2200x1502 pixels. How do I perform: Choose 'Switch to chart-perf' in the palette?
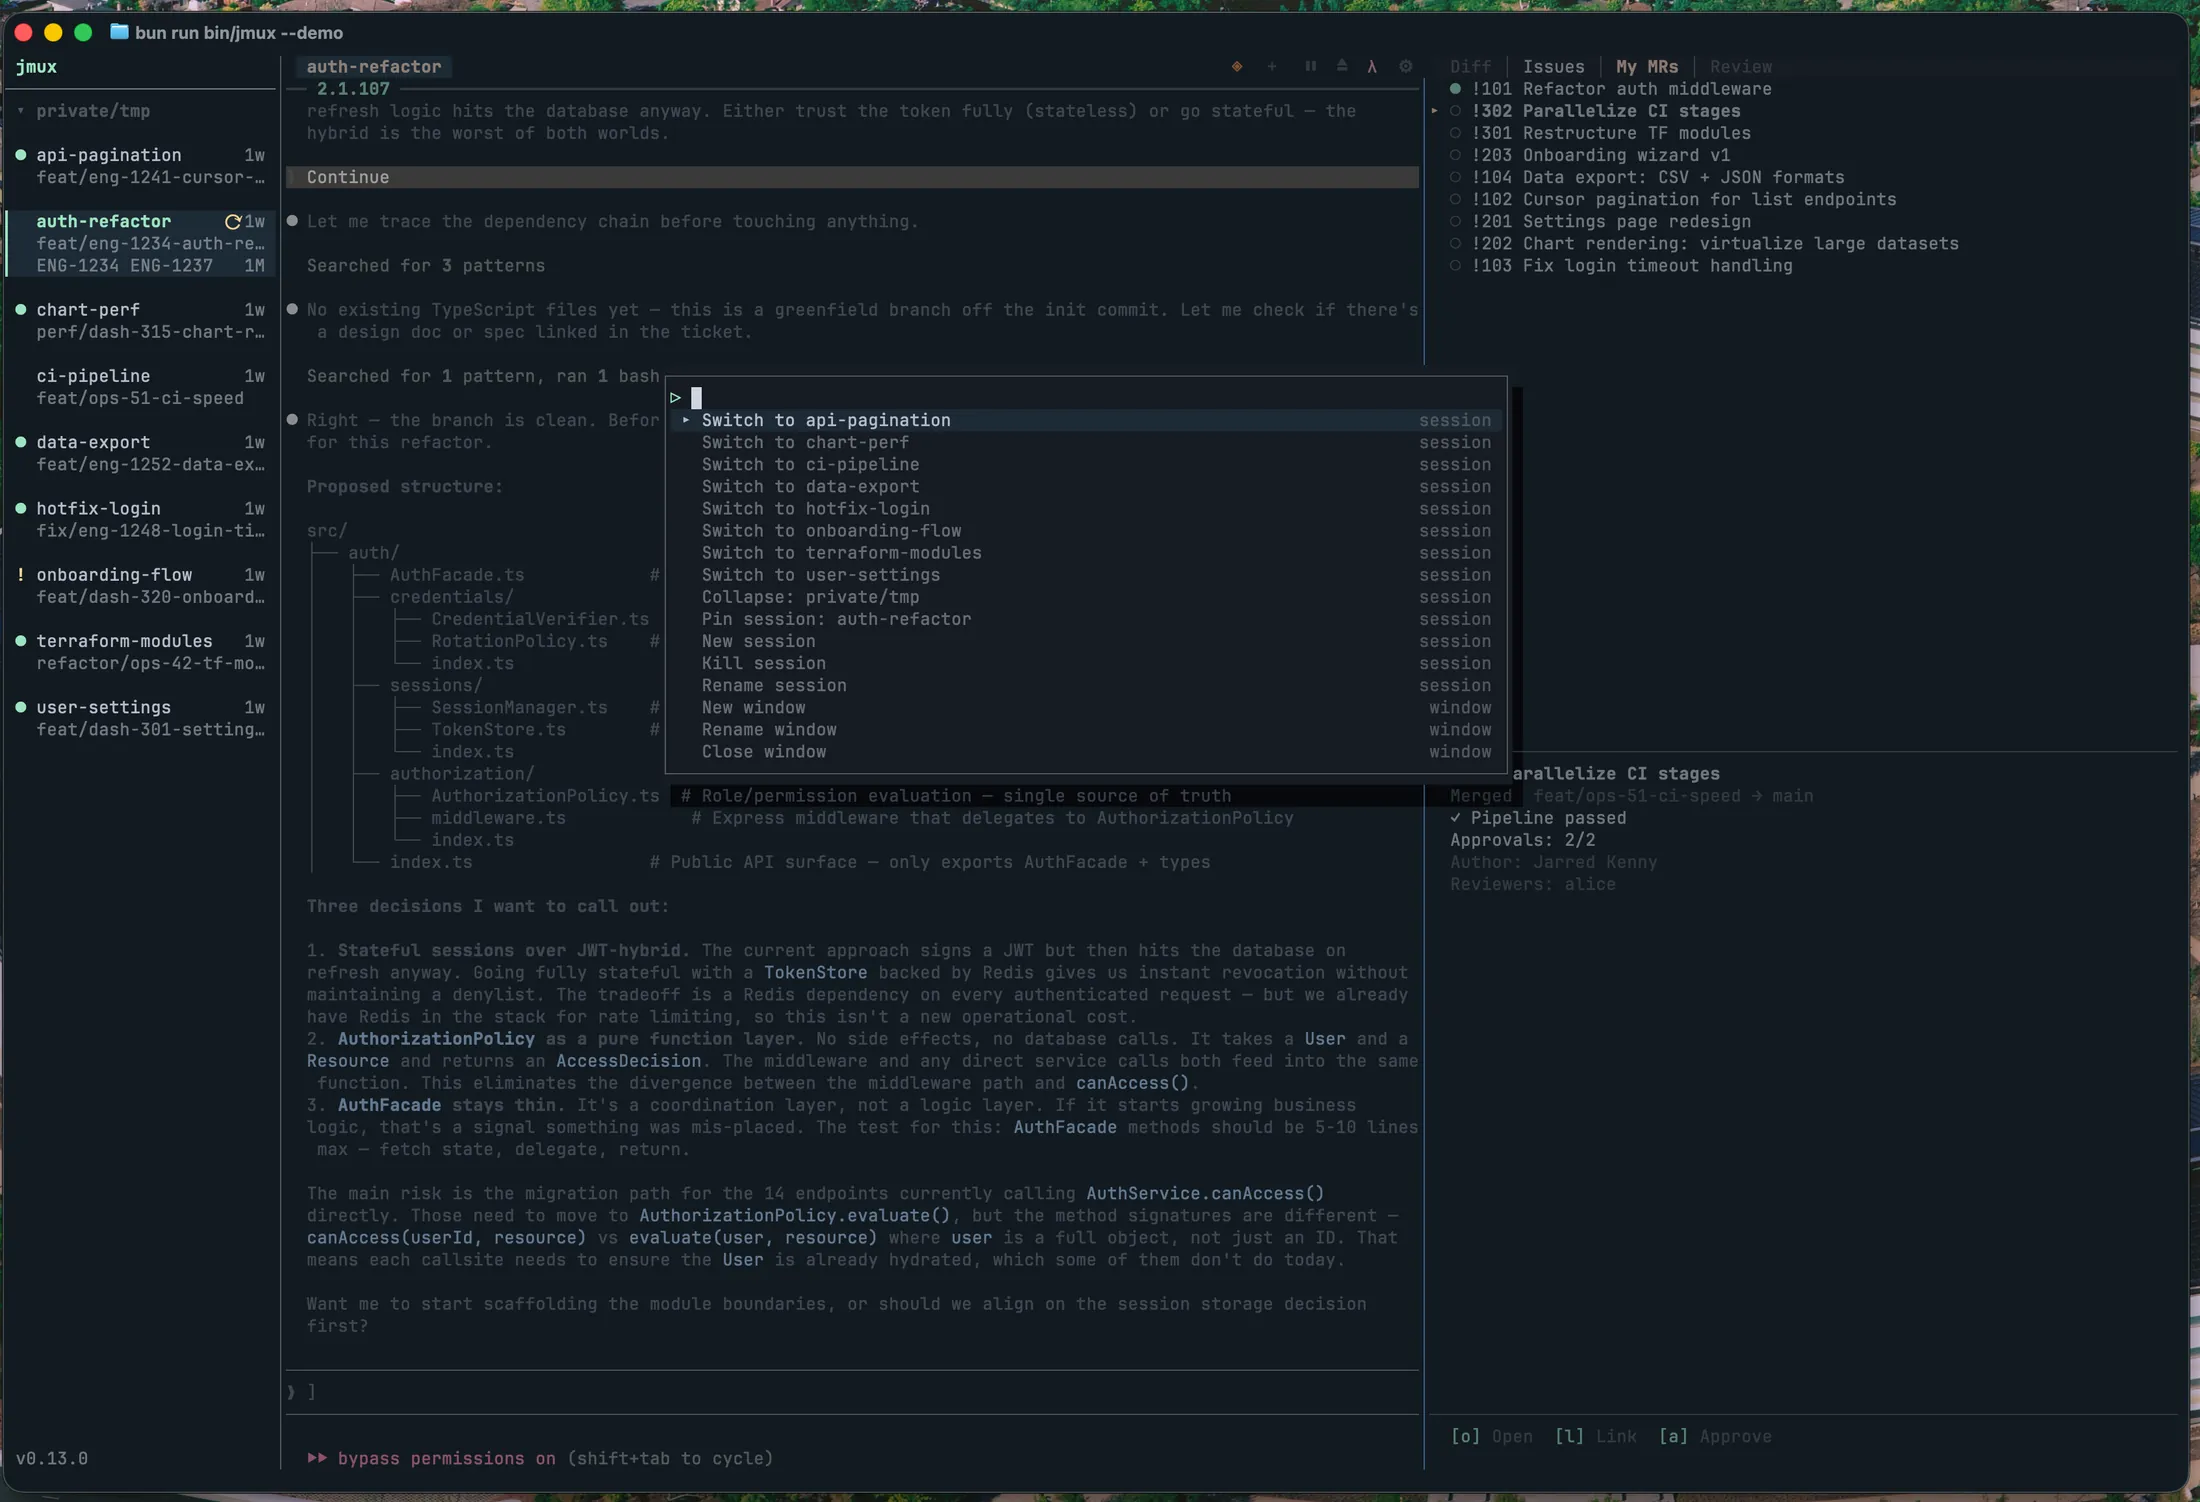(1085, 442)
